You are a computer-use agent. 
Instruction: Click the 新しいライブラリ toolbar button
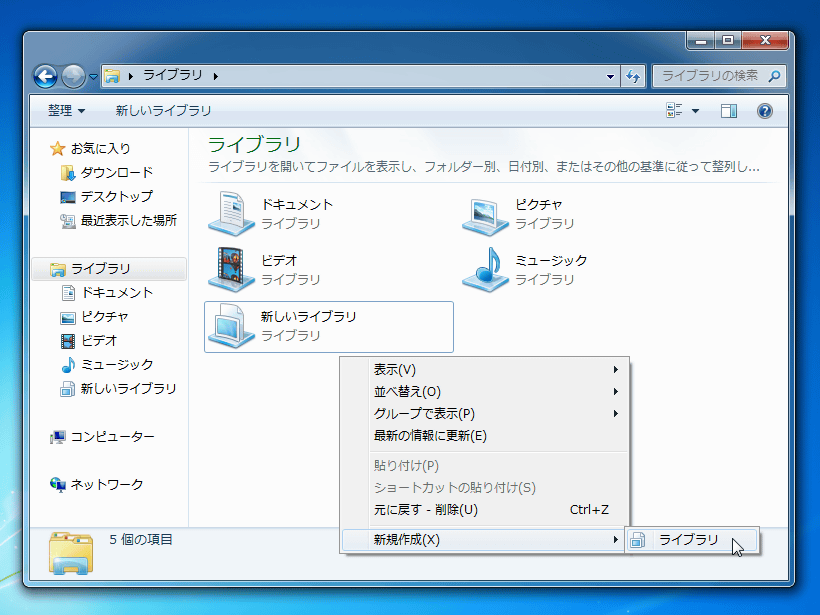[163, 110]
